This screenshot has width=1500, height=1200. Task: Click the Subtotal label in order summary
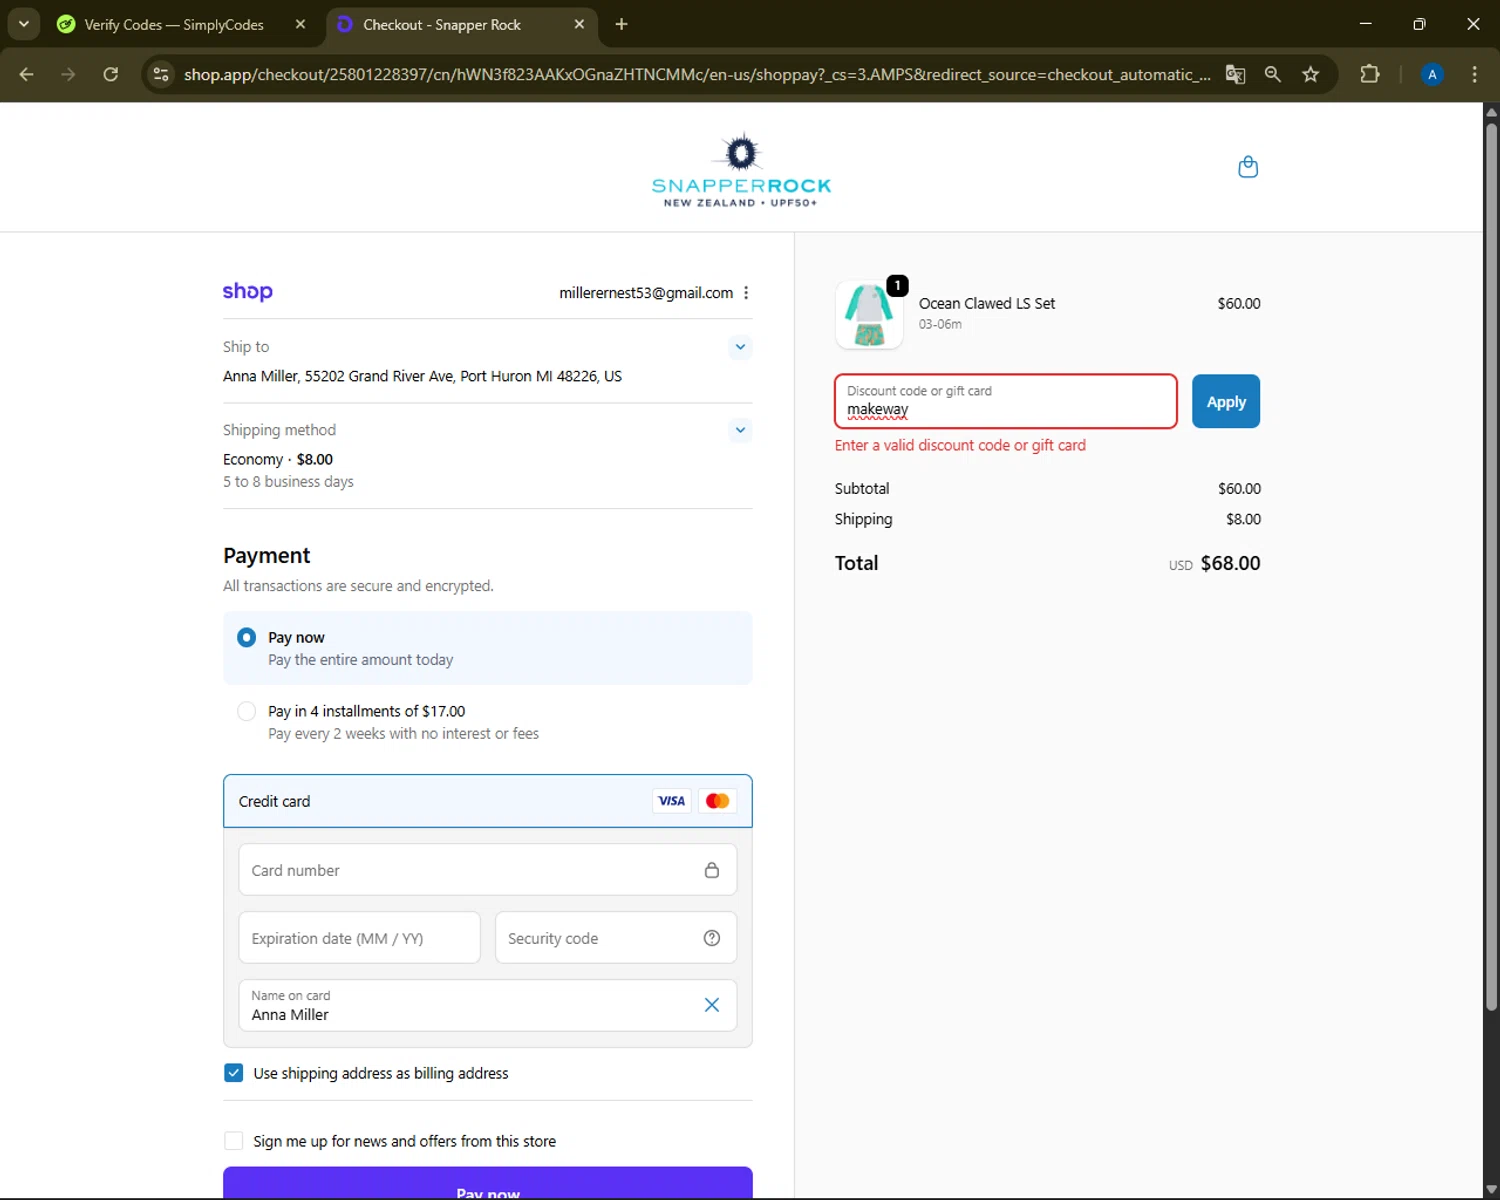pos(862,488)
